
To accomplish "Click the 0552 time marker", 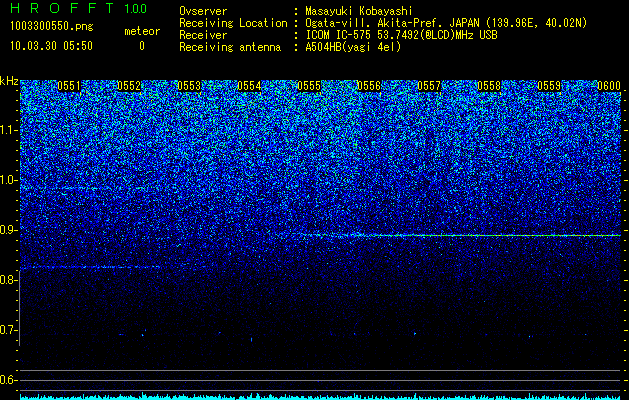I will coord(129,86).
